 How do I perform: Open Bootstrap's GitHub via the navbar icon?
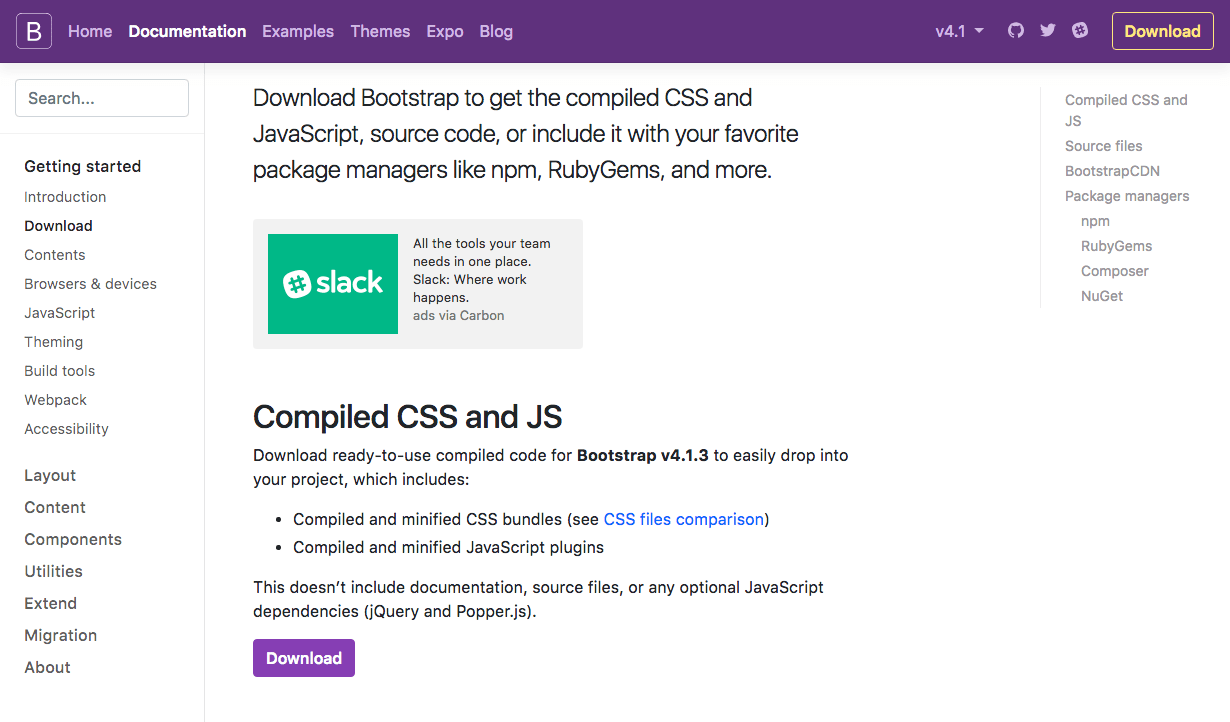tap(1015, 31)
